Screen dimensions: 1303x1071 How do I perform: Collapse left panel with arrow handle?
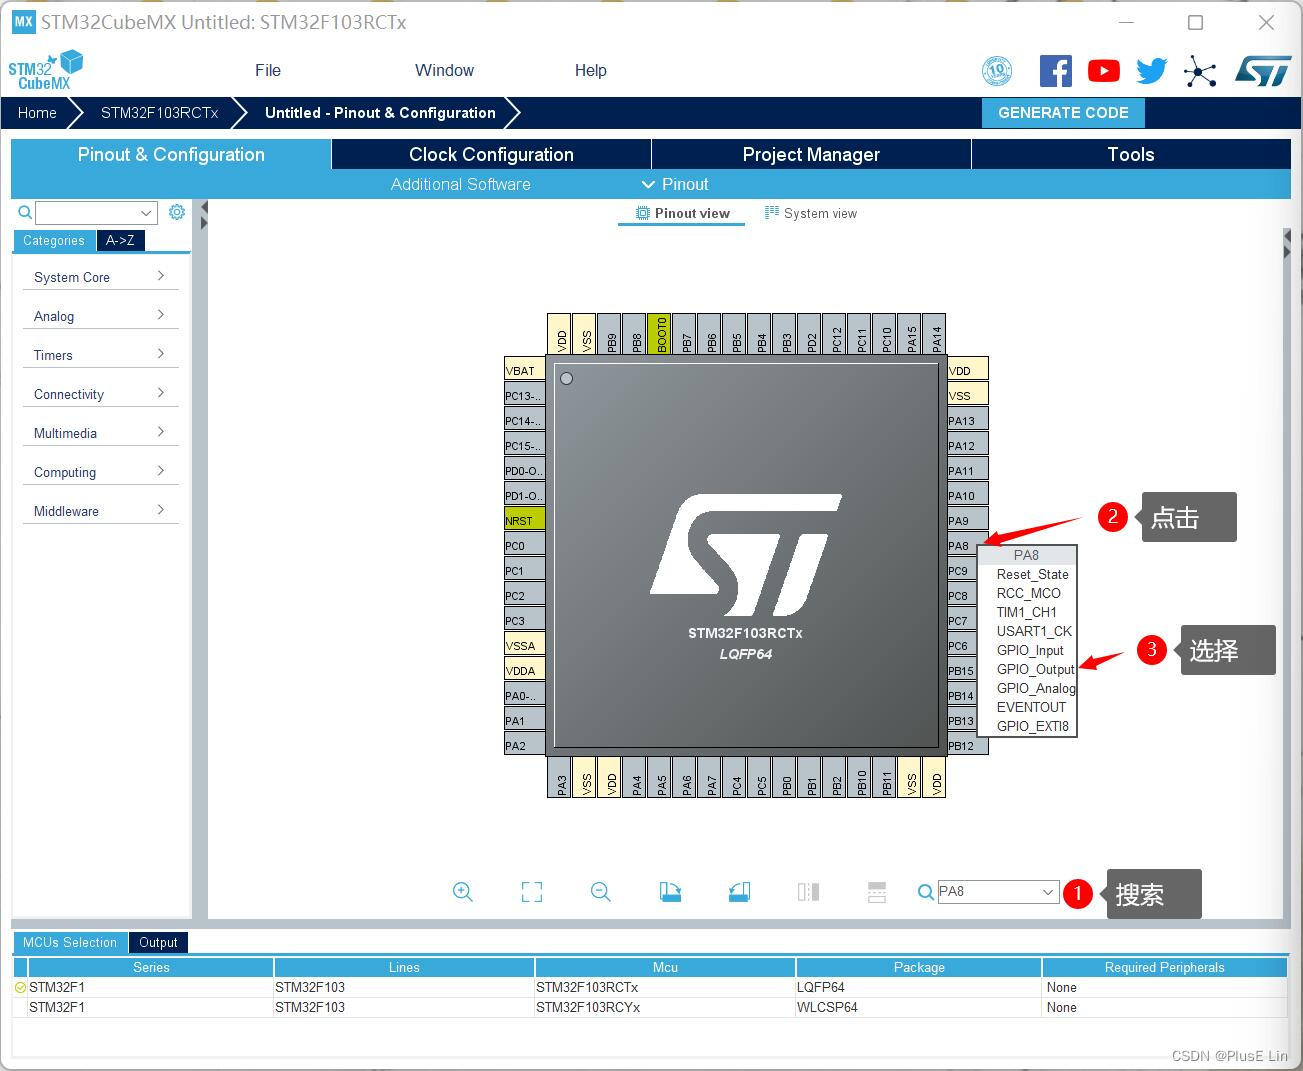click(x=203, y=215)
